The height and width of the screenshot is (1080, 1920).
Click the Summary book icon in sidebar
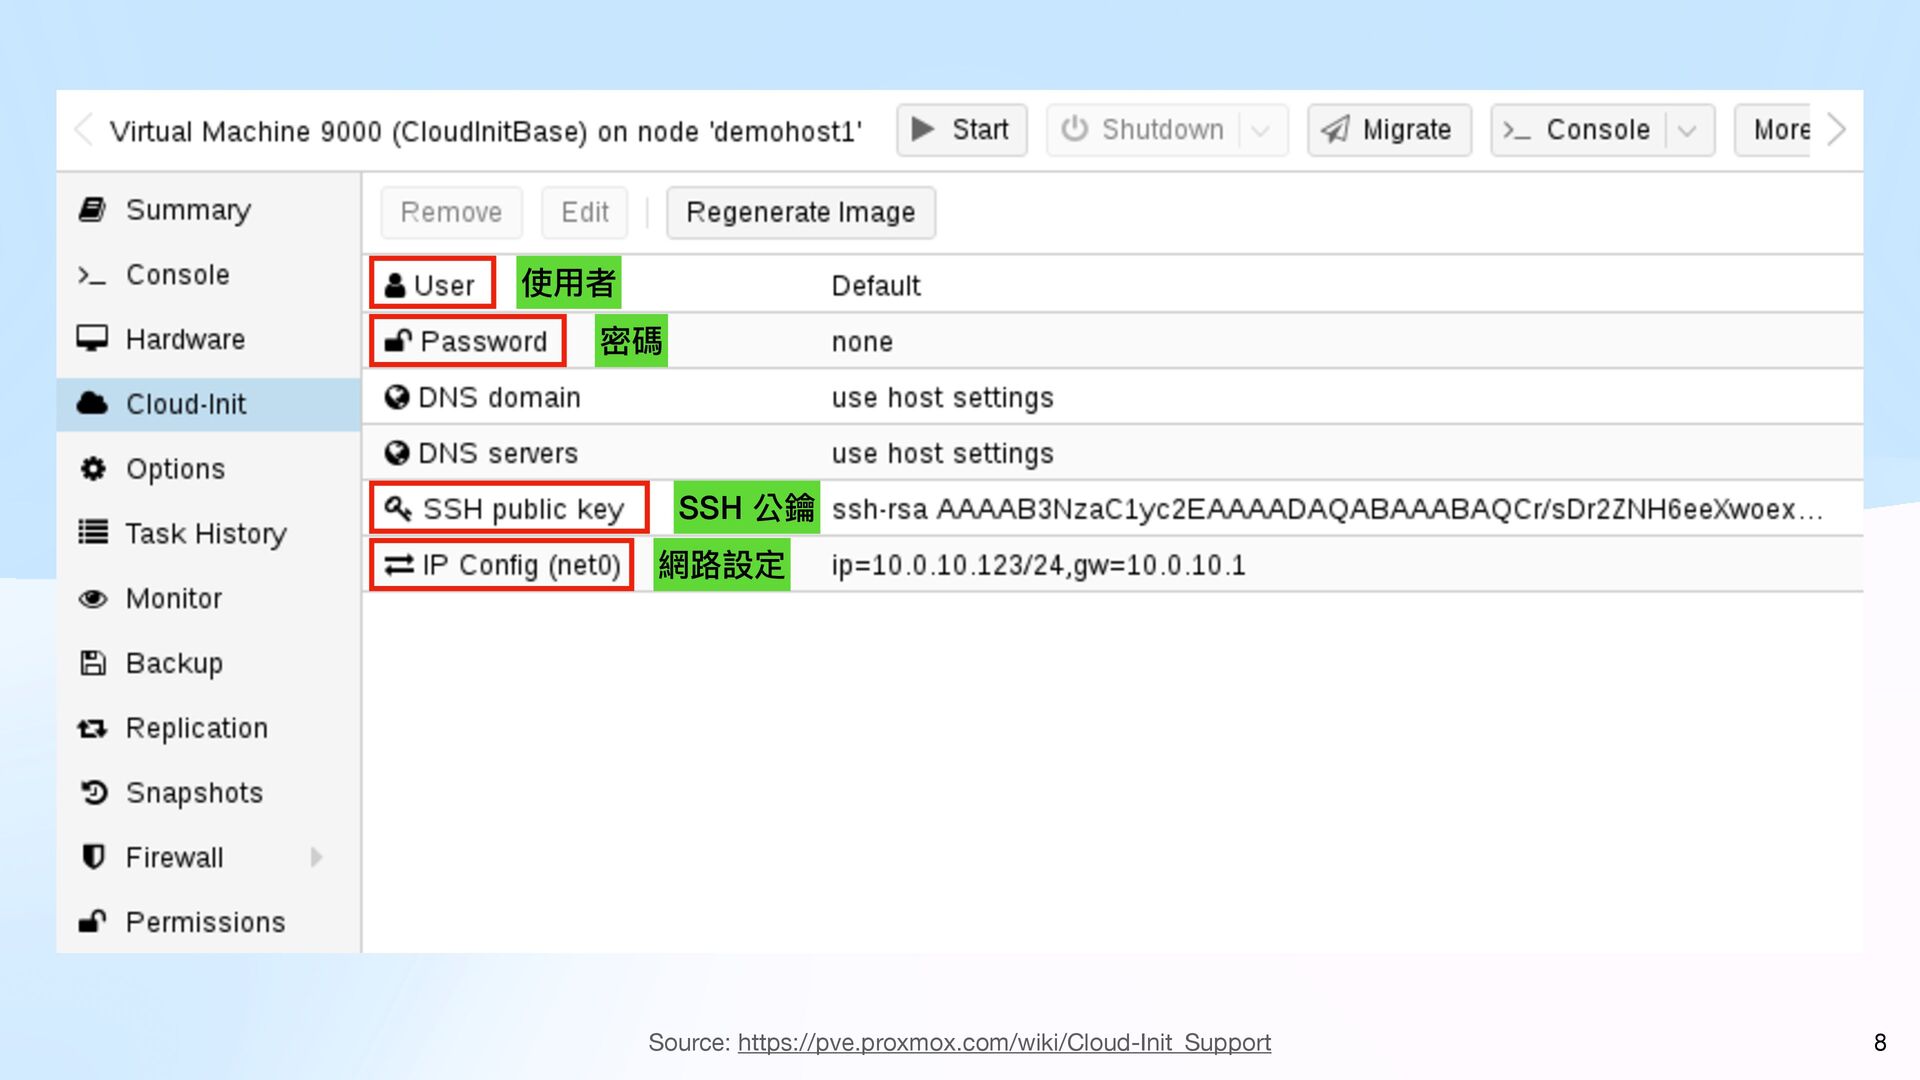coord(92,210)
